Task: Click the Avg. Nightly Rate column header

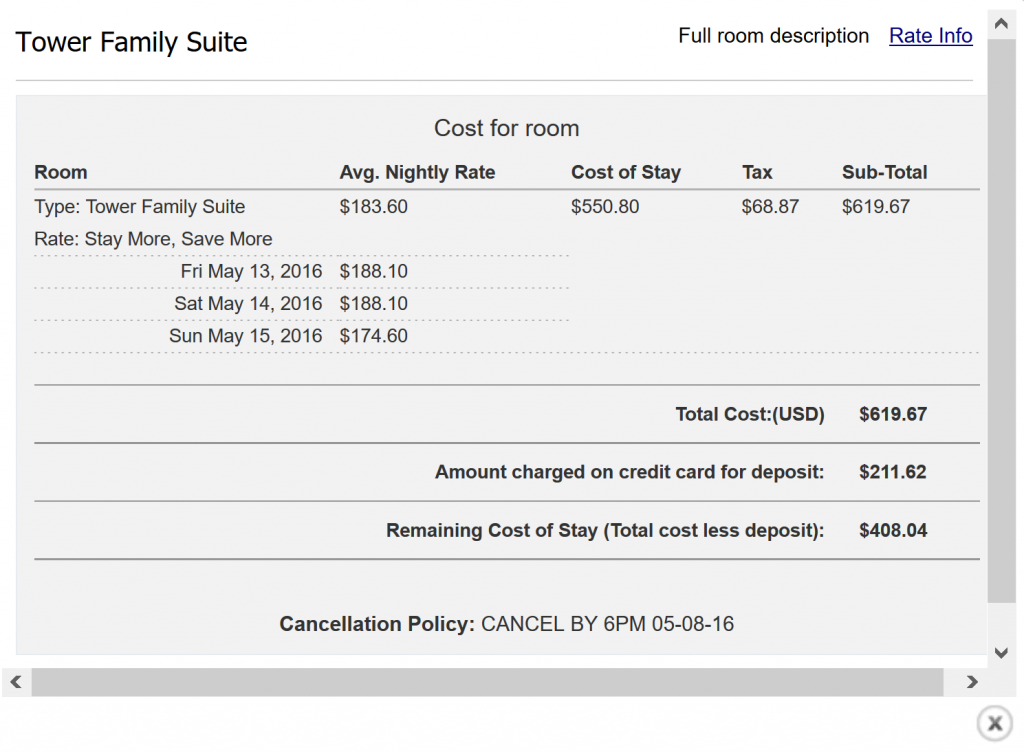Action: coord(417,172)
